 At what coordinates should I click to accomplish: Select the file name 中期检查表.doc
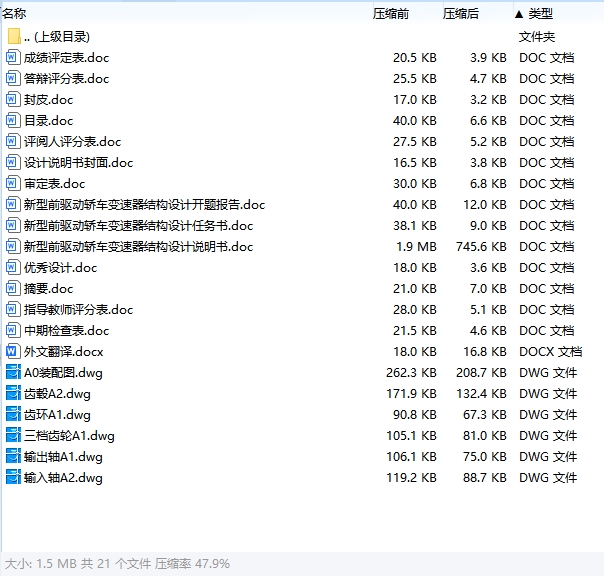coord(66,331)
